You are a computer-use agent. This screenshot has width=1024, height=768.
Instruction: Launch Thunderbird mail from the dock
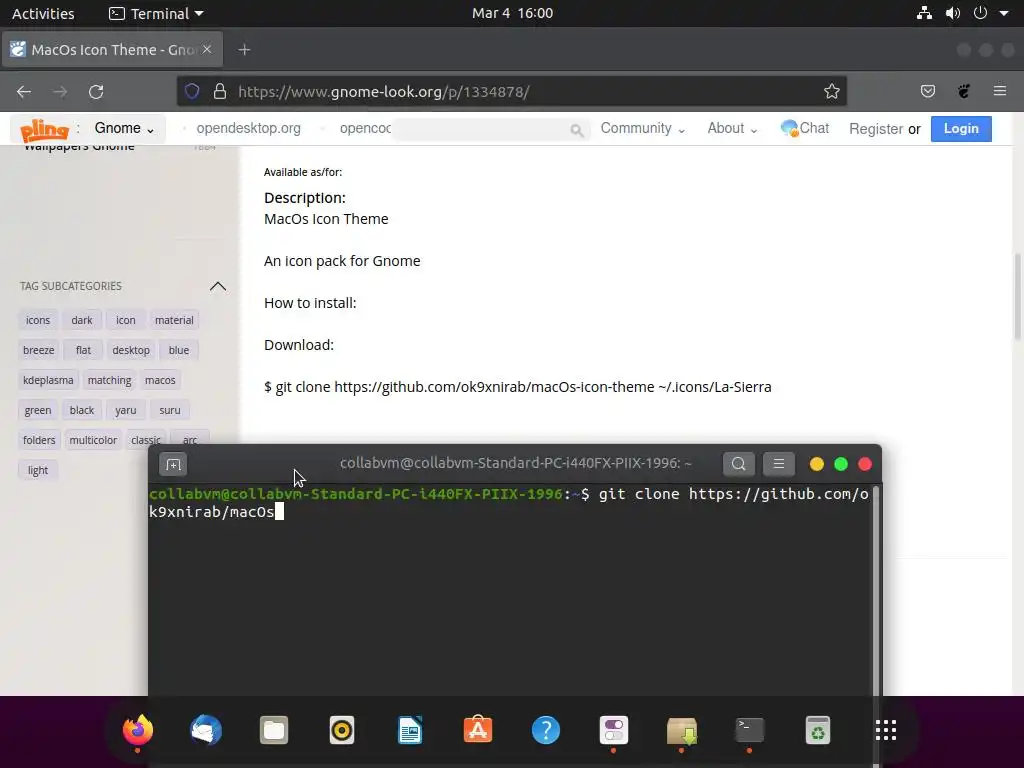coord(206,729)
